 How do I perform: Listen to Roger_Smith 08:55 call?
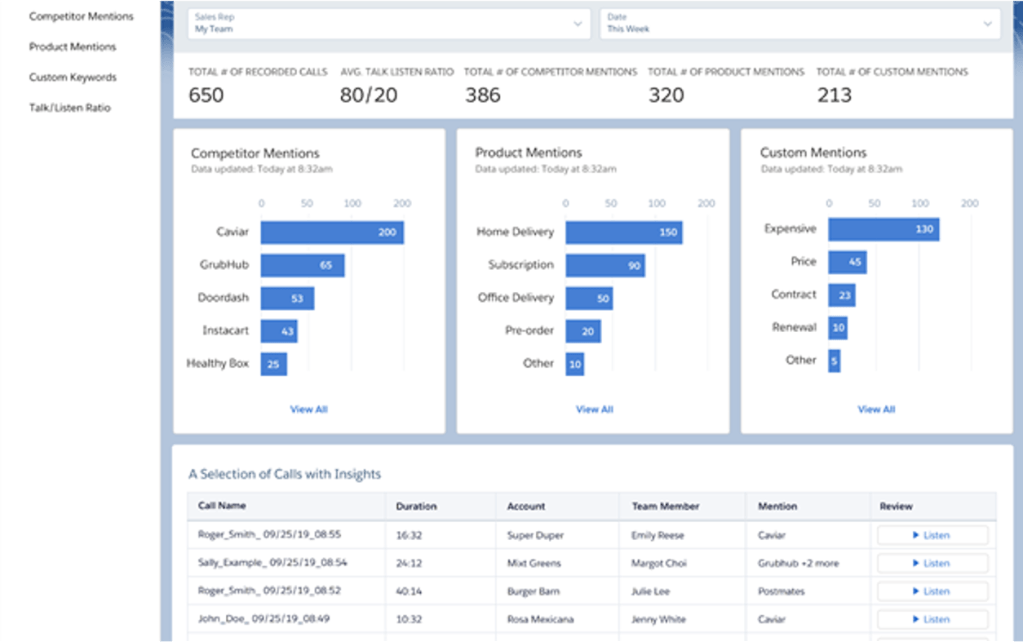932,535
